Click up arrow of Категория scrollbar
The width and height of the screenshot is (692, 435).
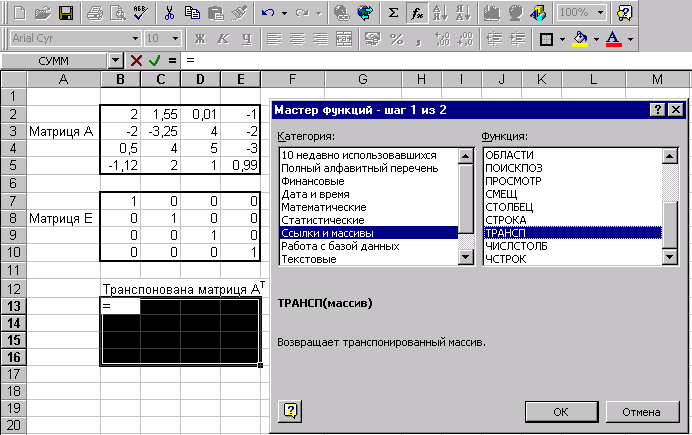[x=466, y=156]
